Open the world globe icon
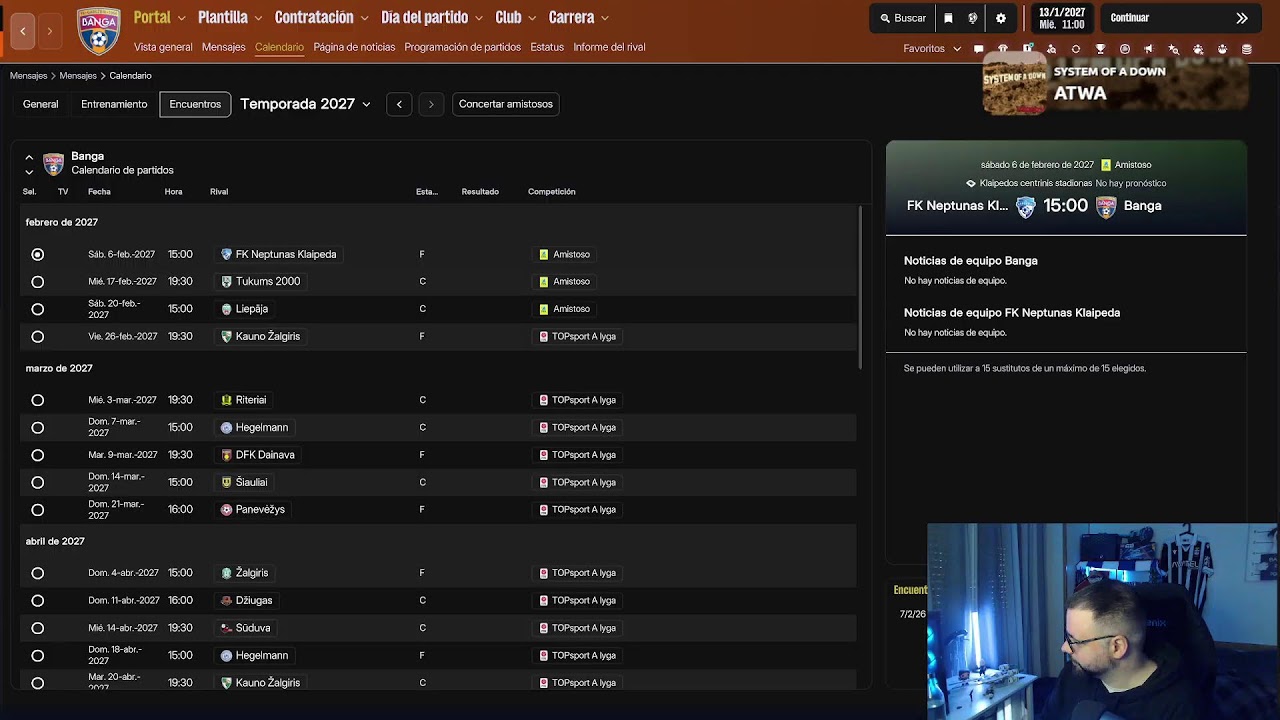Screen dimensions: 1280x720 [973, 18]
